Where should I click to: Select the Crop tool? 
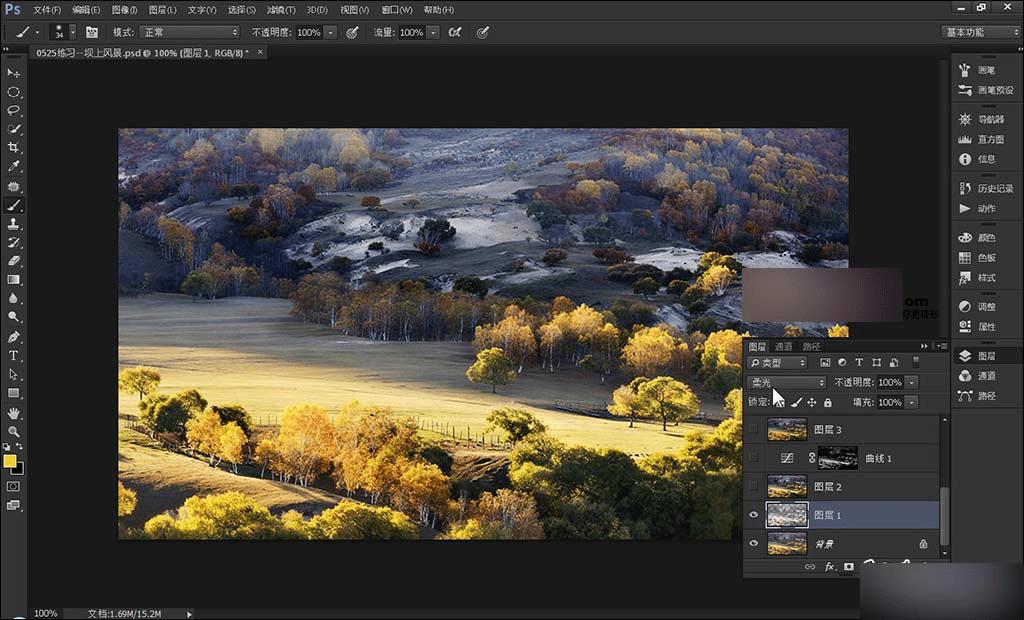(x=14, y=147)
